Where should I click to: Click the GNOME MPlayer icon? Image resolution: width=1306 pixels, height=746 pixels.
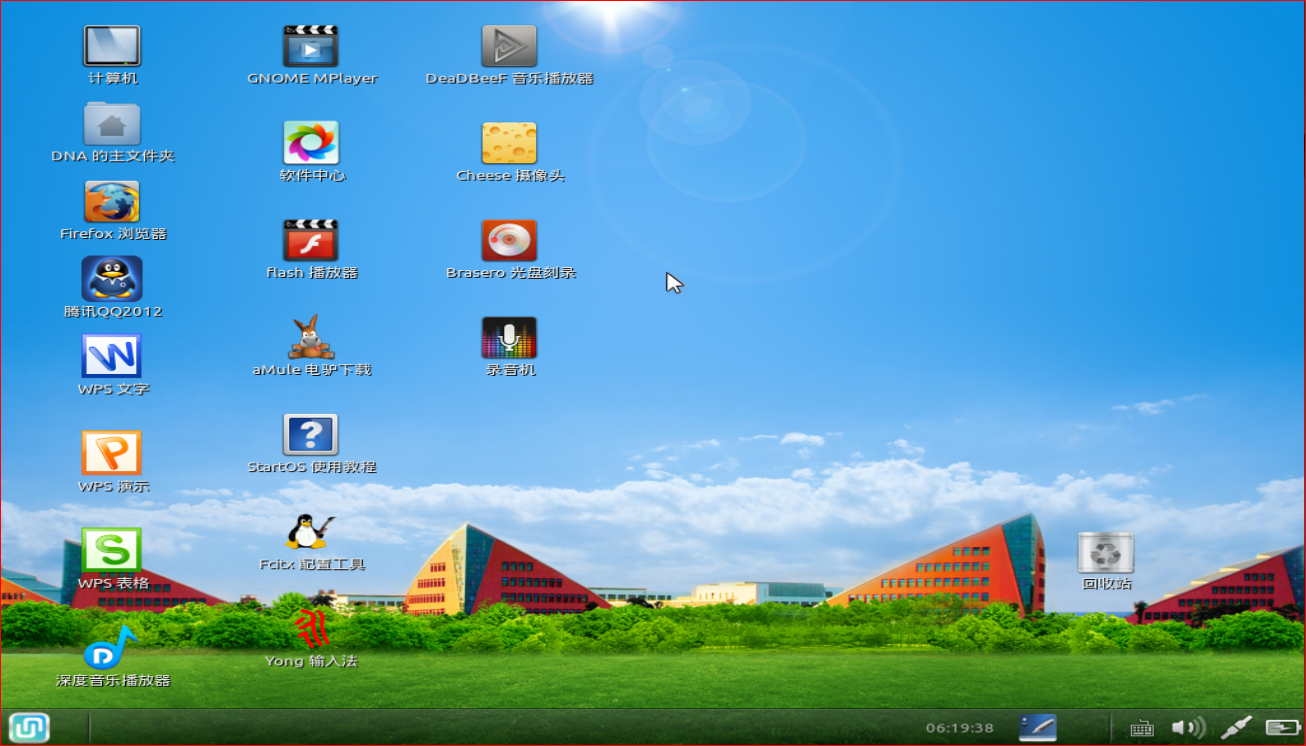point(311,46)
